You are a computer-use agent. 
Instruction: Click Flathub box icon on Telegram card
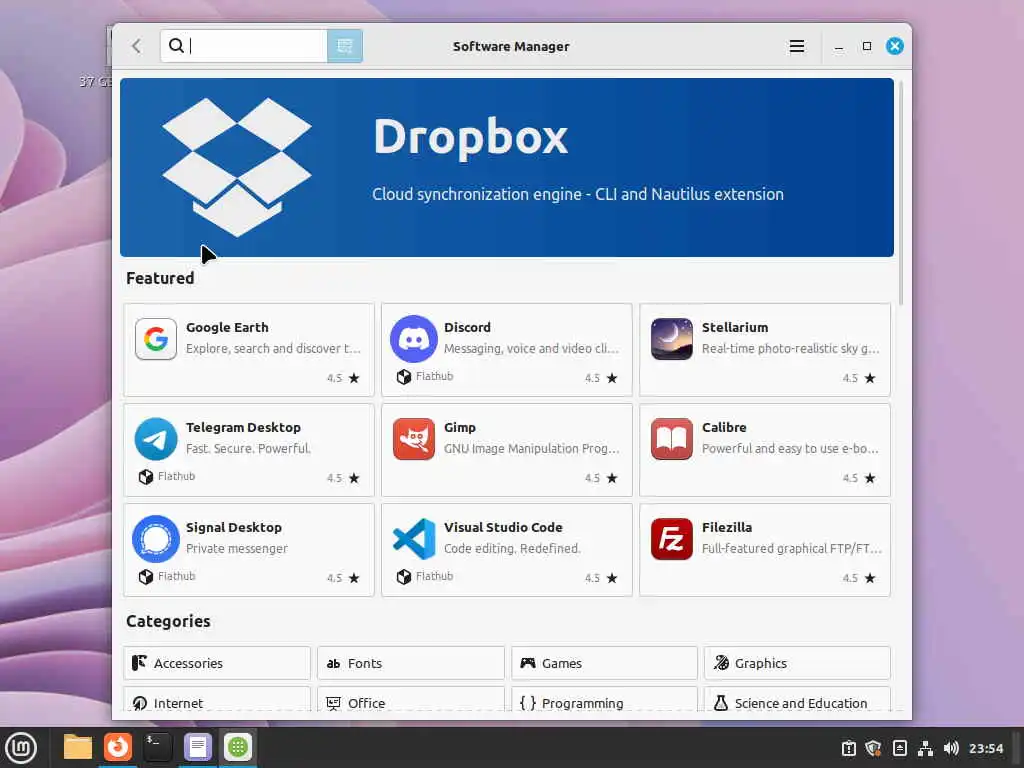point(146,477)
